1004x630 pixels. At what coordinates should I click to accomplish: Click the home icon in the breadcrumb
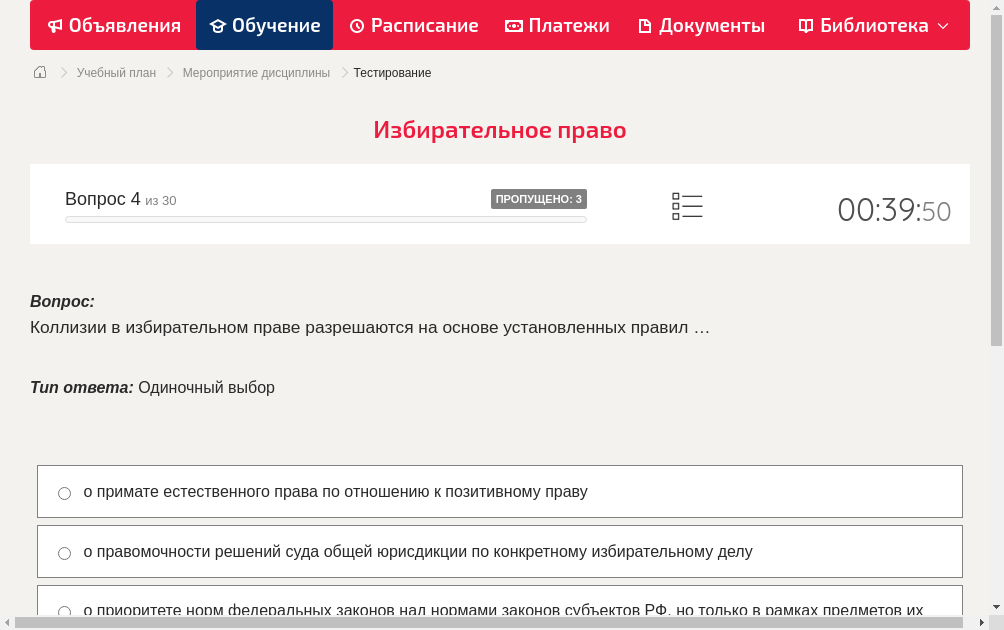point(40,72)
